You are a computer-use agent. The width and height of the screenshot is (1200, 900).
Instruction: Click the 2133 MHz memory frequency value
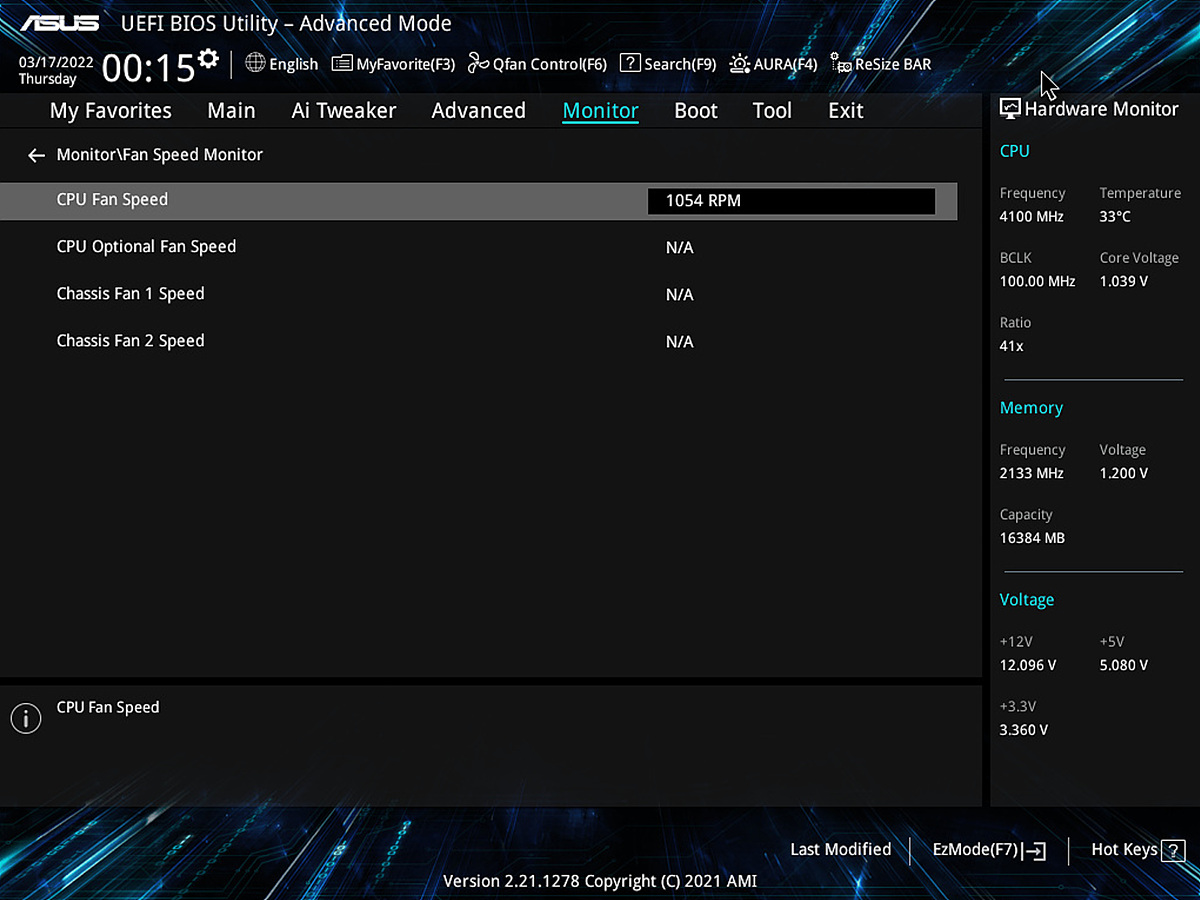[x=1032, y=473]
